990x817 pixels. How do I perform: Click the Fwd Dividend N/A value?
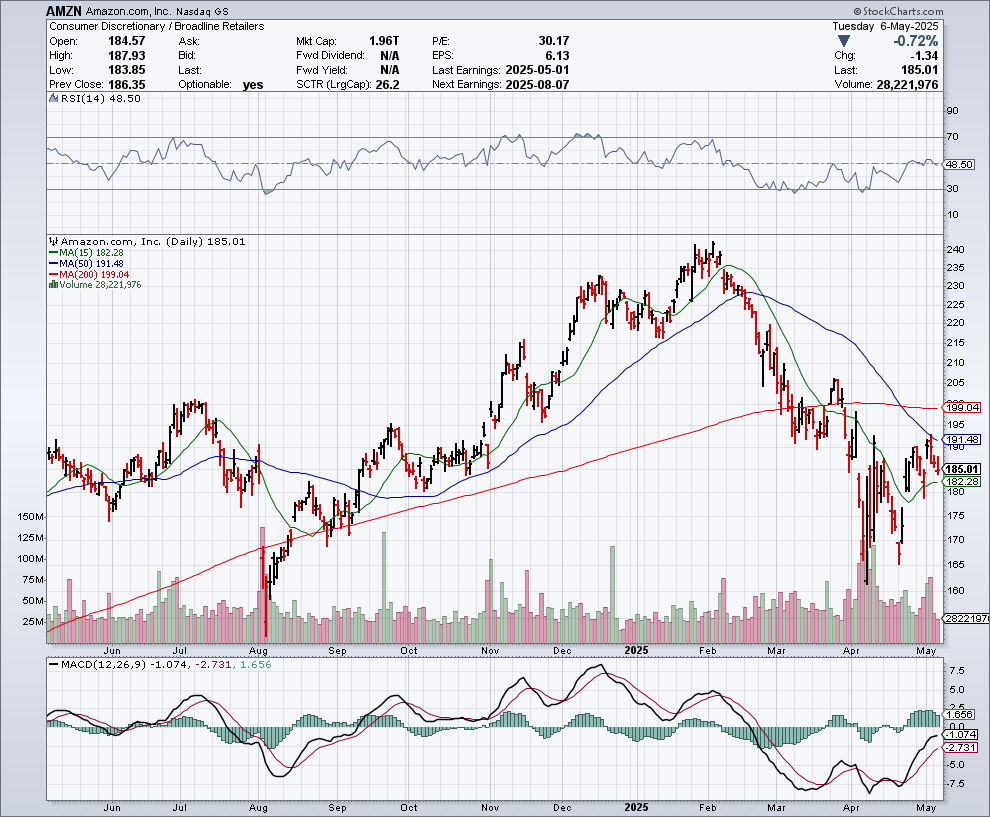[x=390, y=56]
